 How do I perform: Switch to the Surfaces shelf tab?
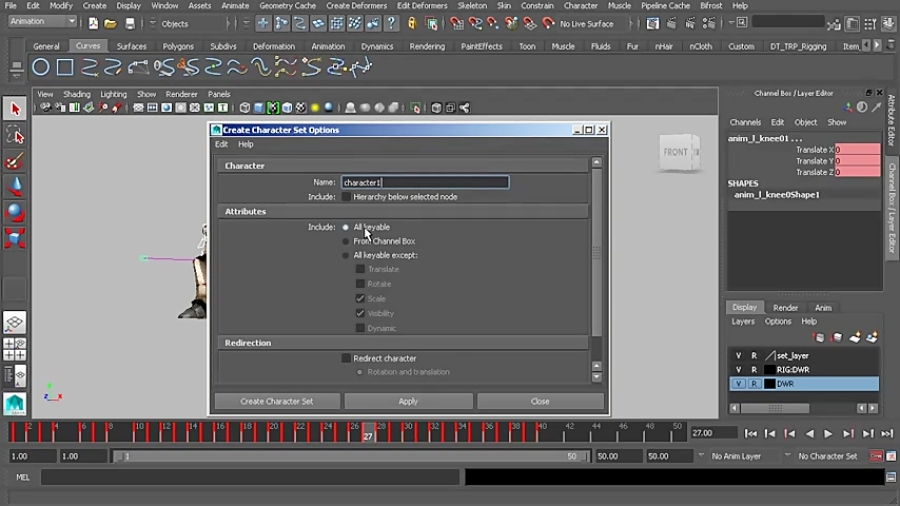point(131,46)
